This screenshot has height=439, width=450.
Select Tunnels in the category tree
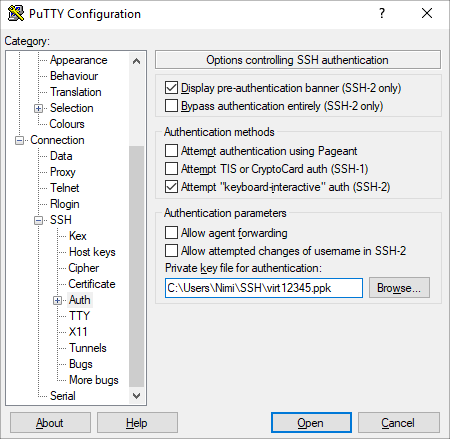88,348
